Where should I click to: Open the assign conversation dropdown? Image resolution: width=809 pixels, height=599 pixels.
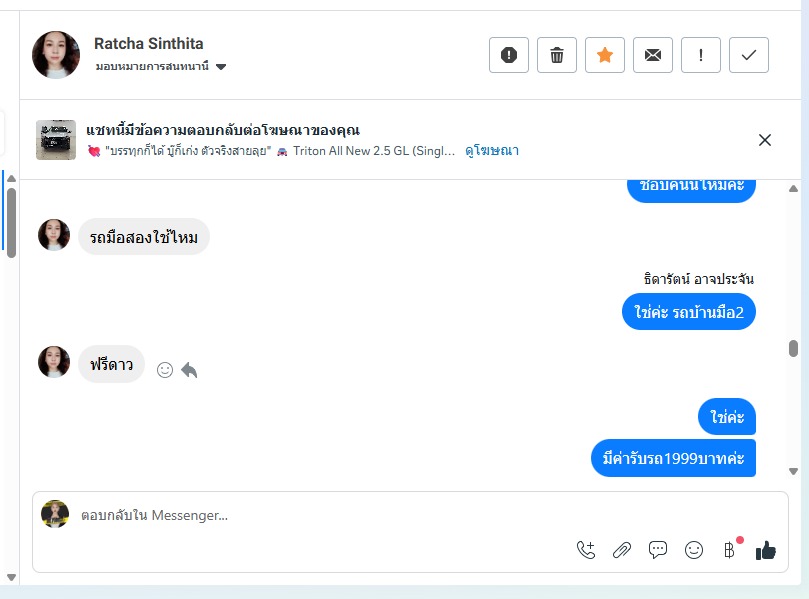click(x=221, y=67)
